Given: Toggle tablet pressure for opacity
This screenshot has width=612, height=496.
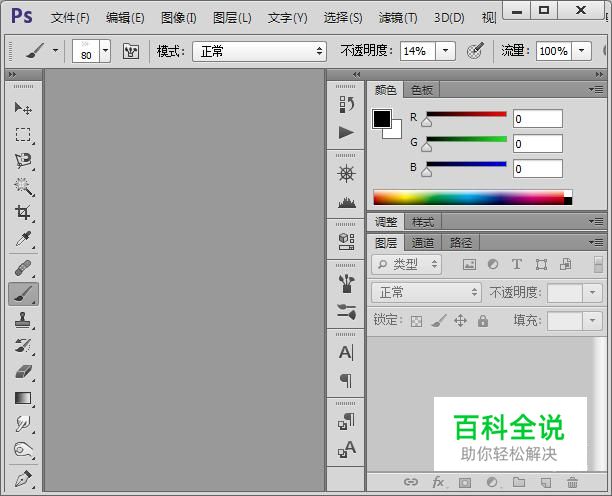Looking at the screenshot, I should (x=475, y=51).
